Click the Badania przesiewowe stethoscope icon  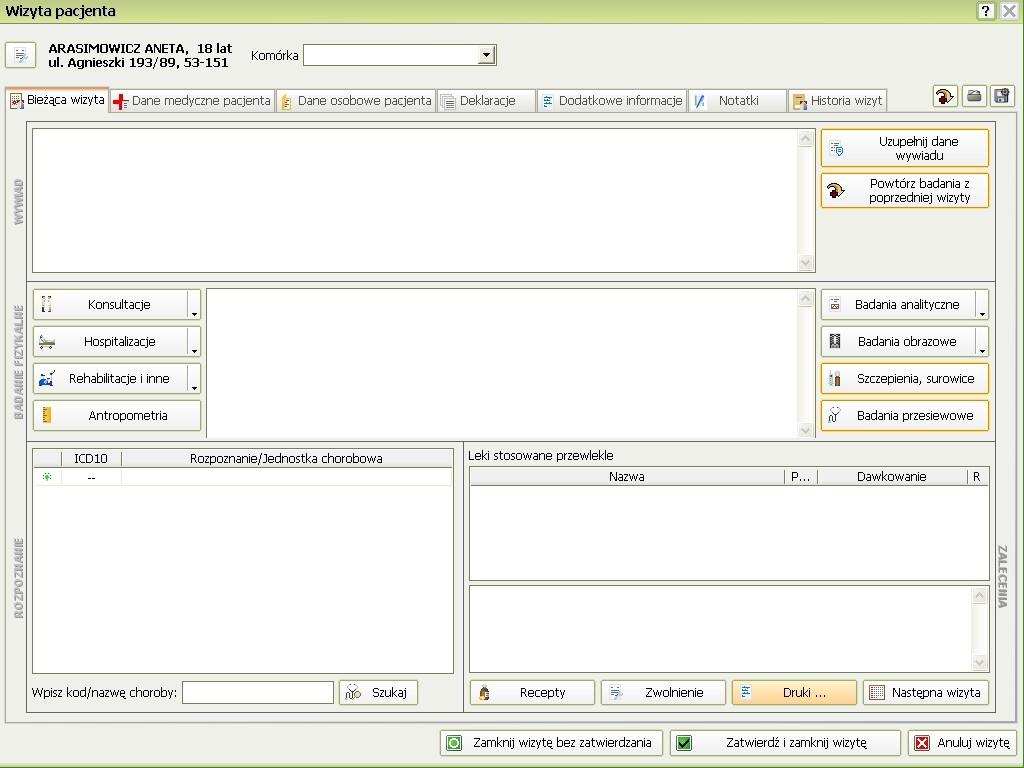(x=834, y=415)
